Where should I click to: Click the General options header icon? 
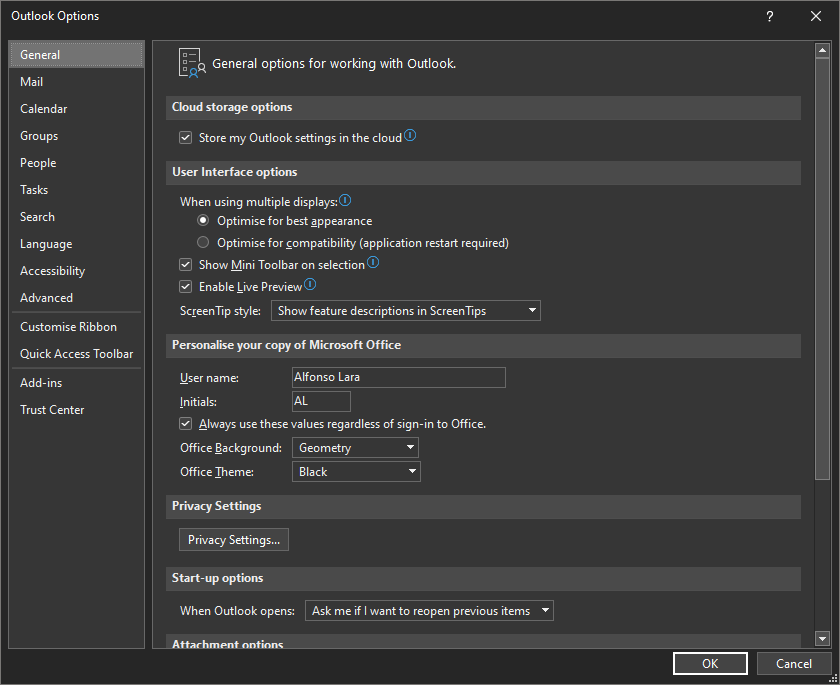pyautogui.click(x=192, y=63)
